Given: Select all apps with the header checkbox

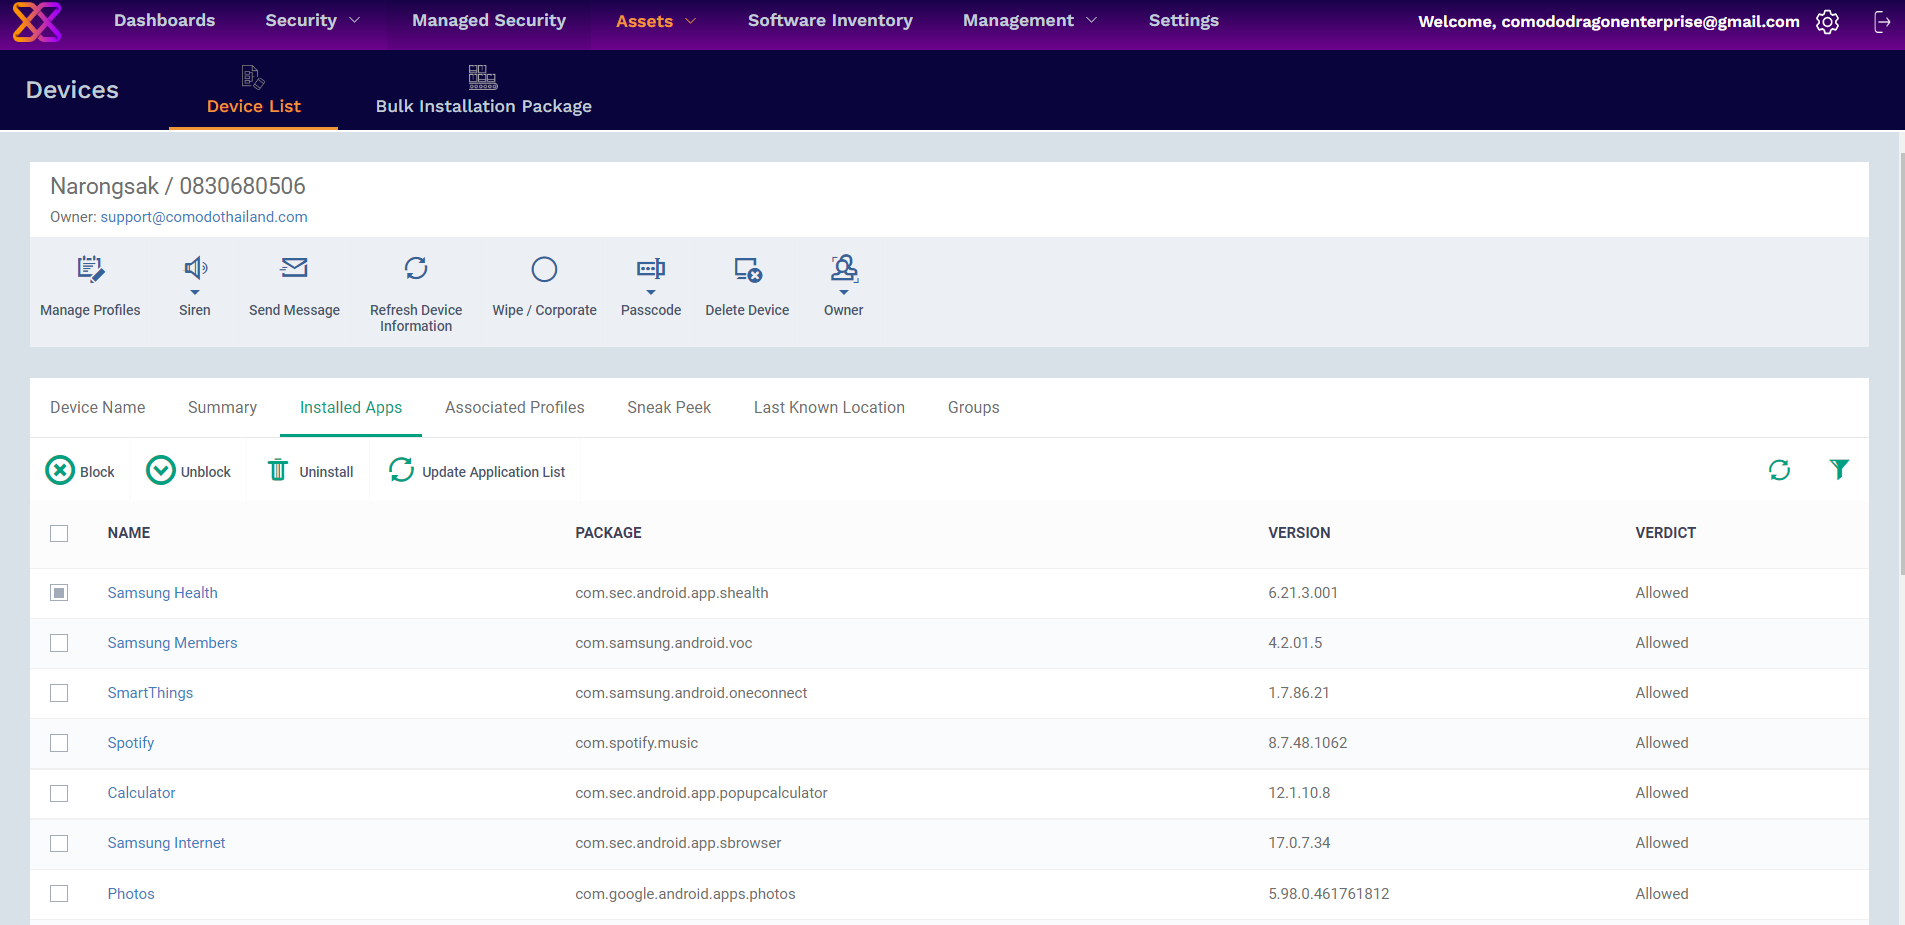Looking at the screenshot, I should tap(59, 533).
